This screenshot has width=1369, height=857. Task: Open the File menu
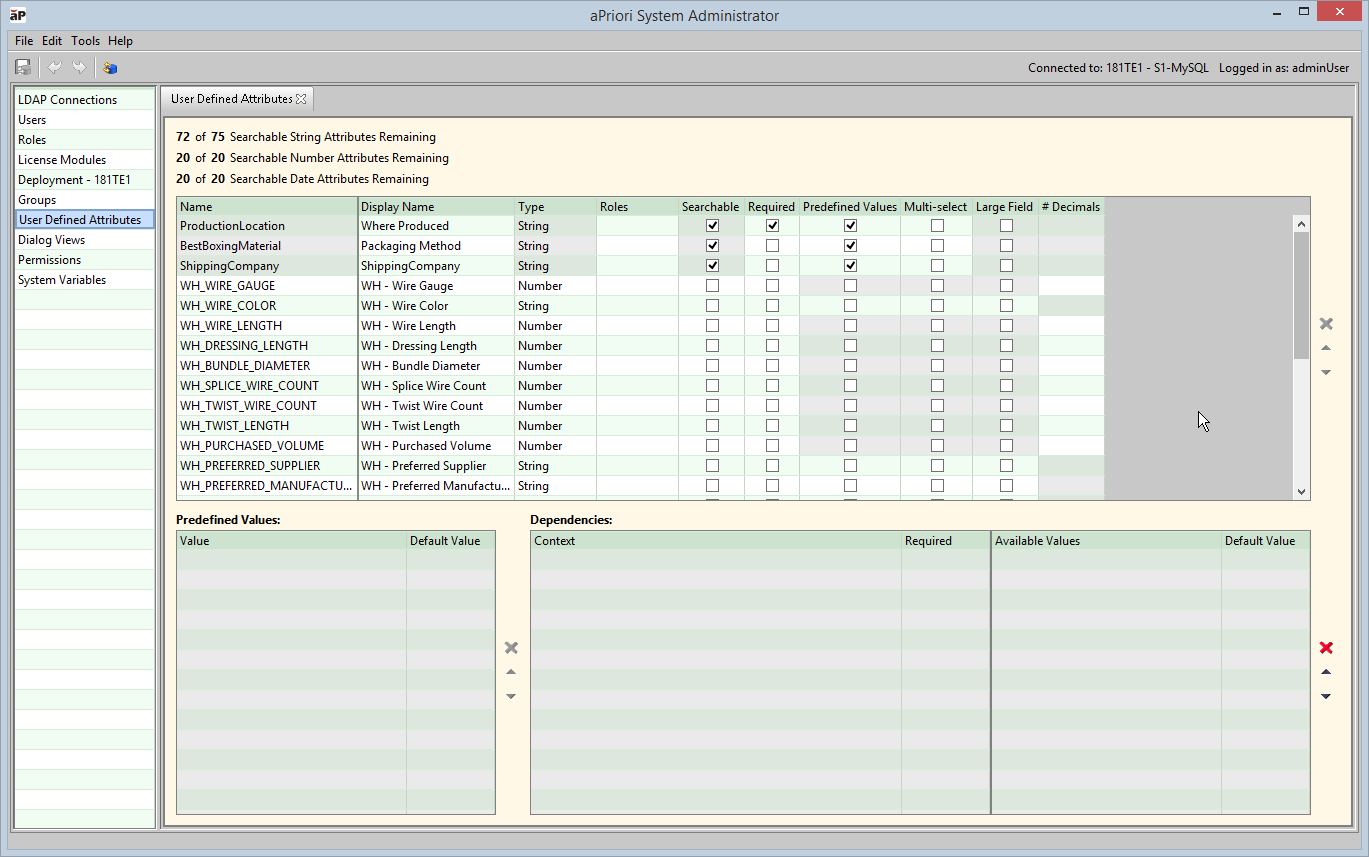coord(25,41)
